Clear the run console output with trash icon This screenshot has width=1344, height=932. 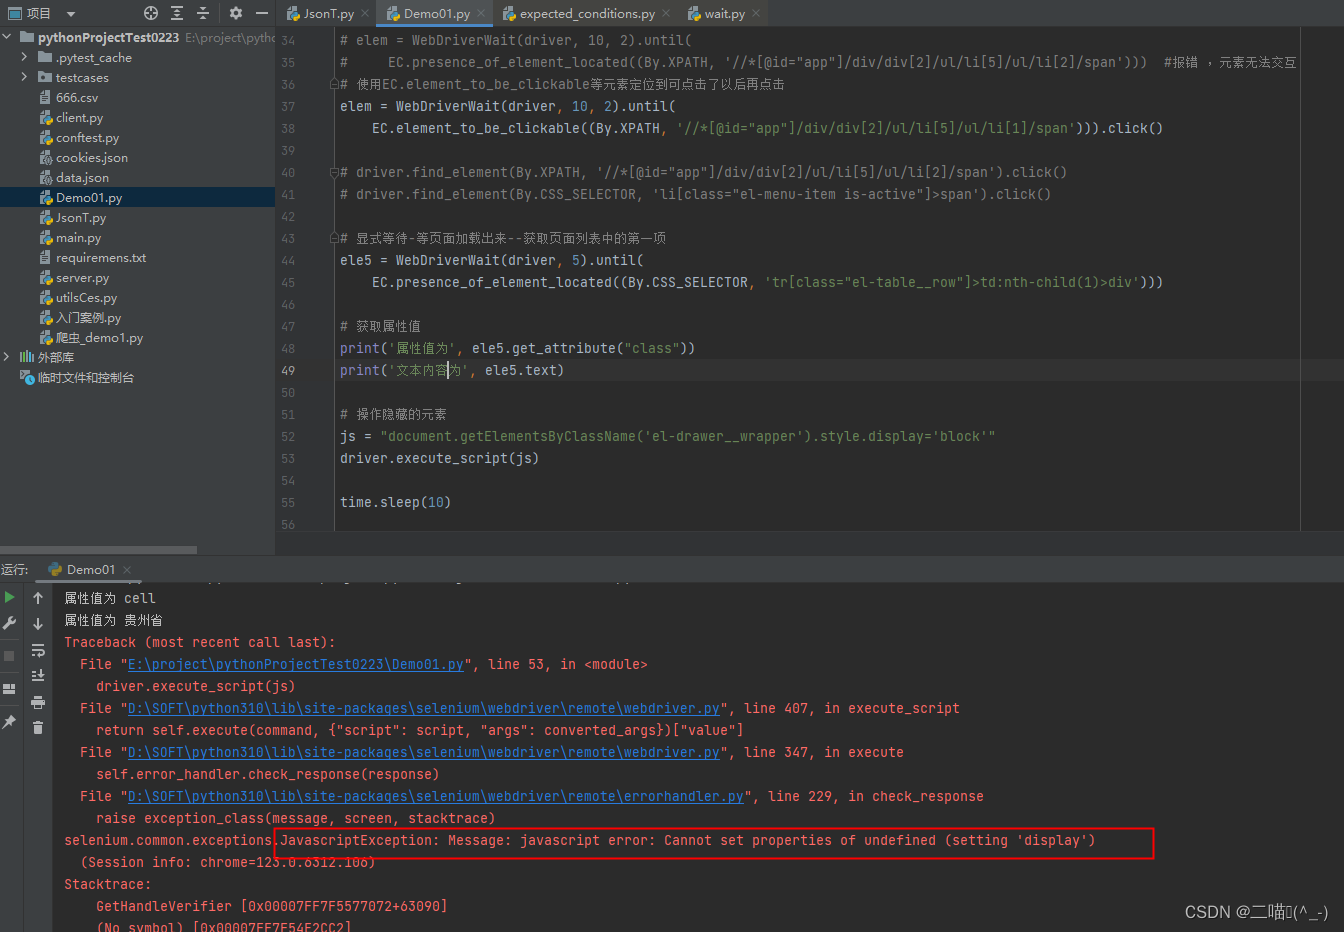click(x=37, y=727)
